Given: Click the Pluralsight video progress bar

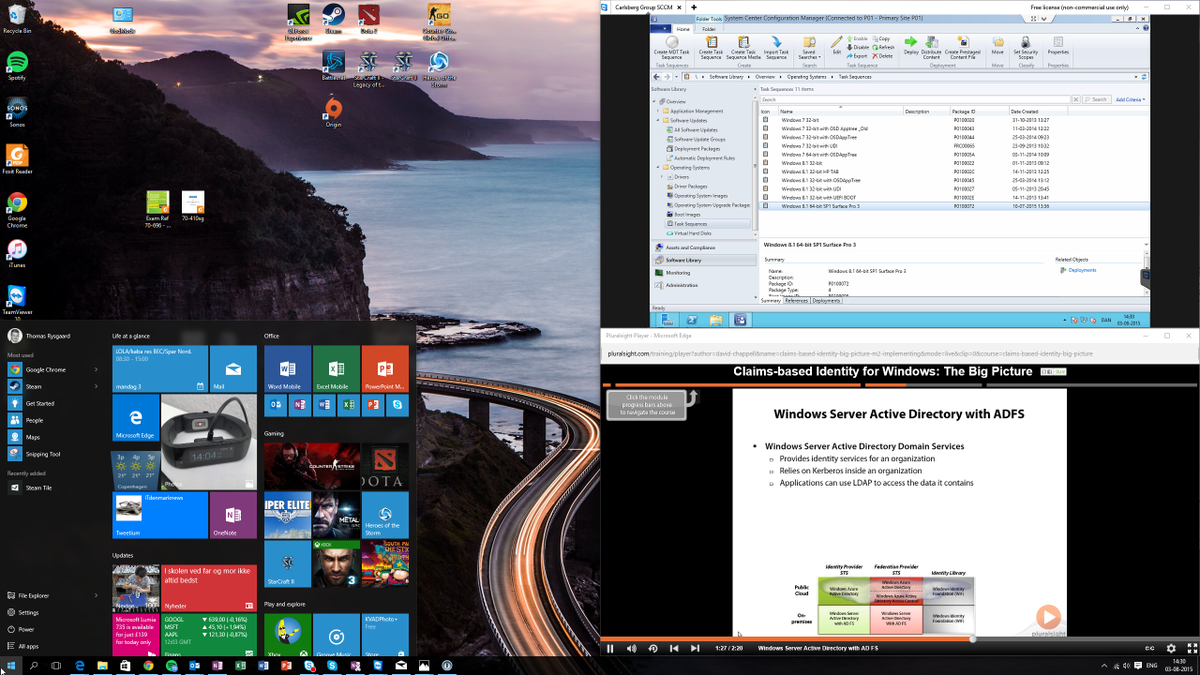Looking at the screenshot, I should click(900, 637).
